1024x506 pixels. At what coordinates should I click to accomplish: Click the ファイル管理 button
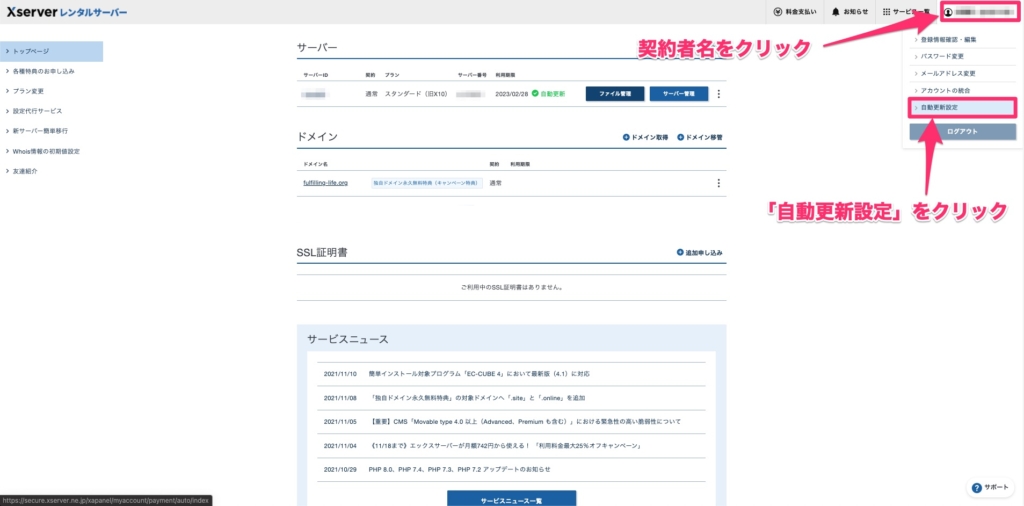[x=614, y=94]
